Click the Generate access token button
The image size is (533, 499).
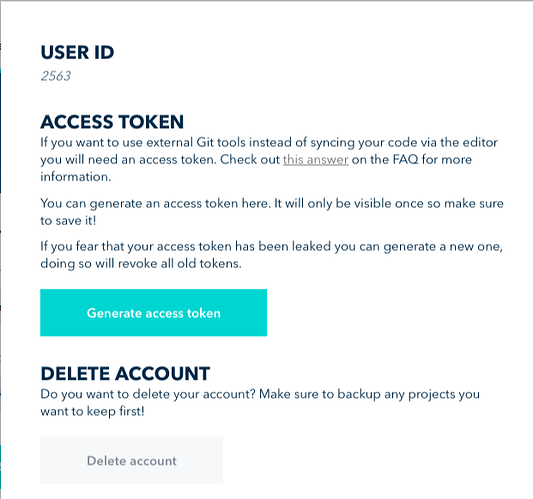(x=153, y=313)
